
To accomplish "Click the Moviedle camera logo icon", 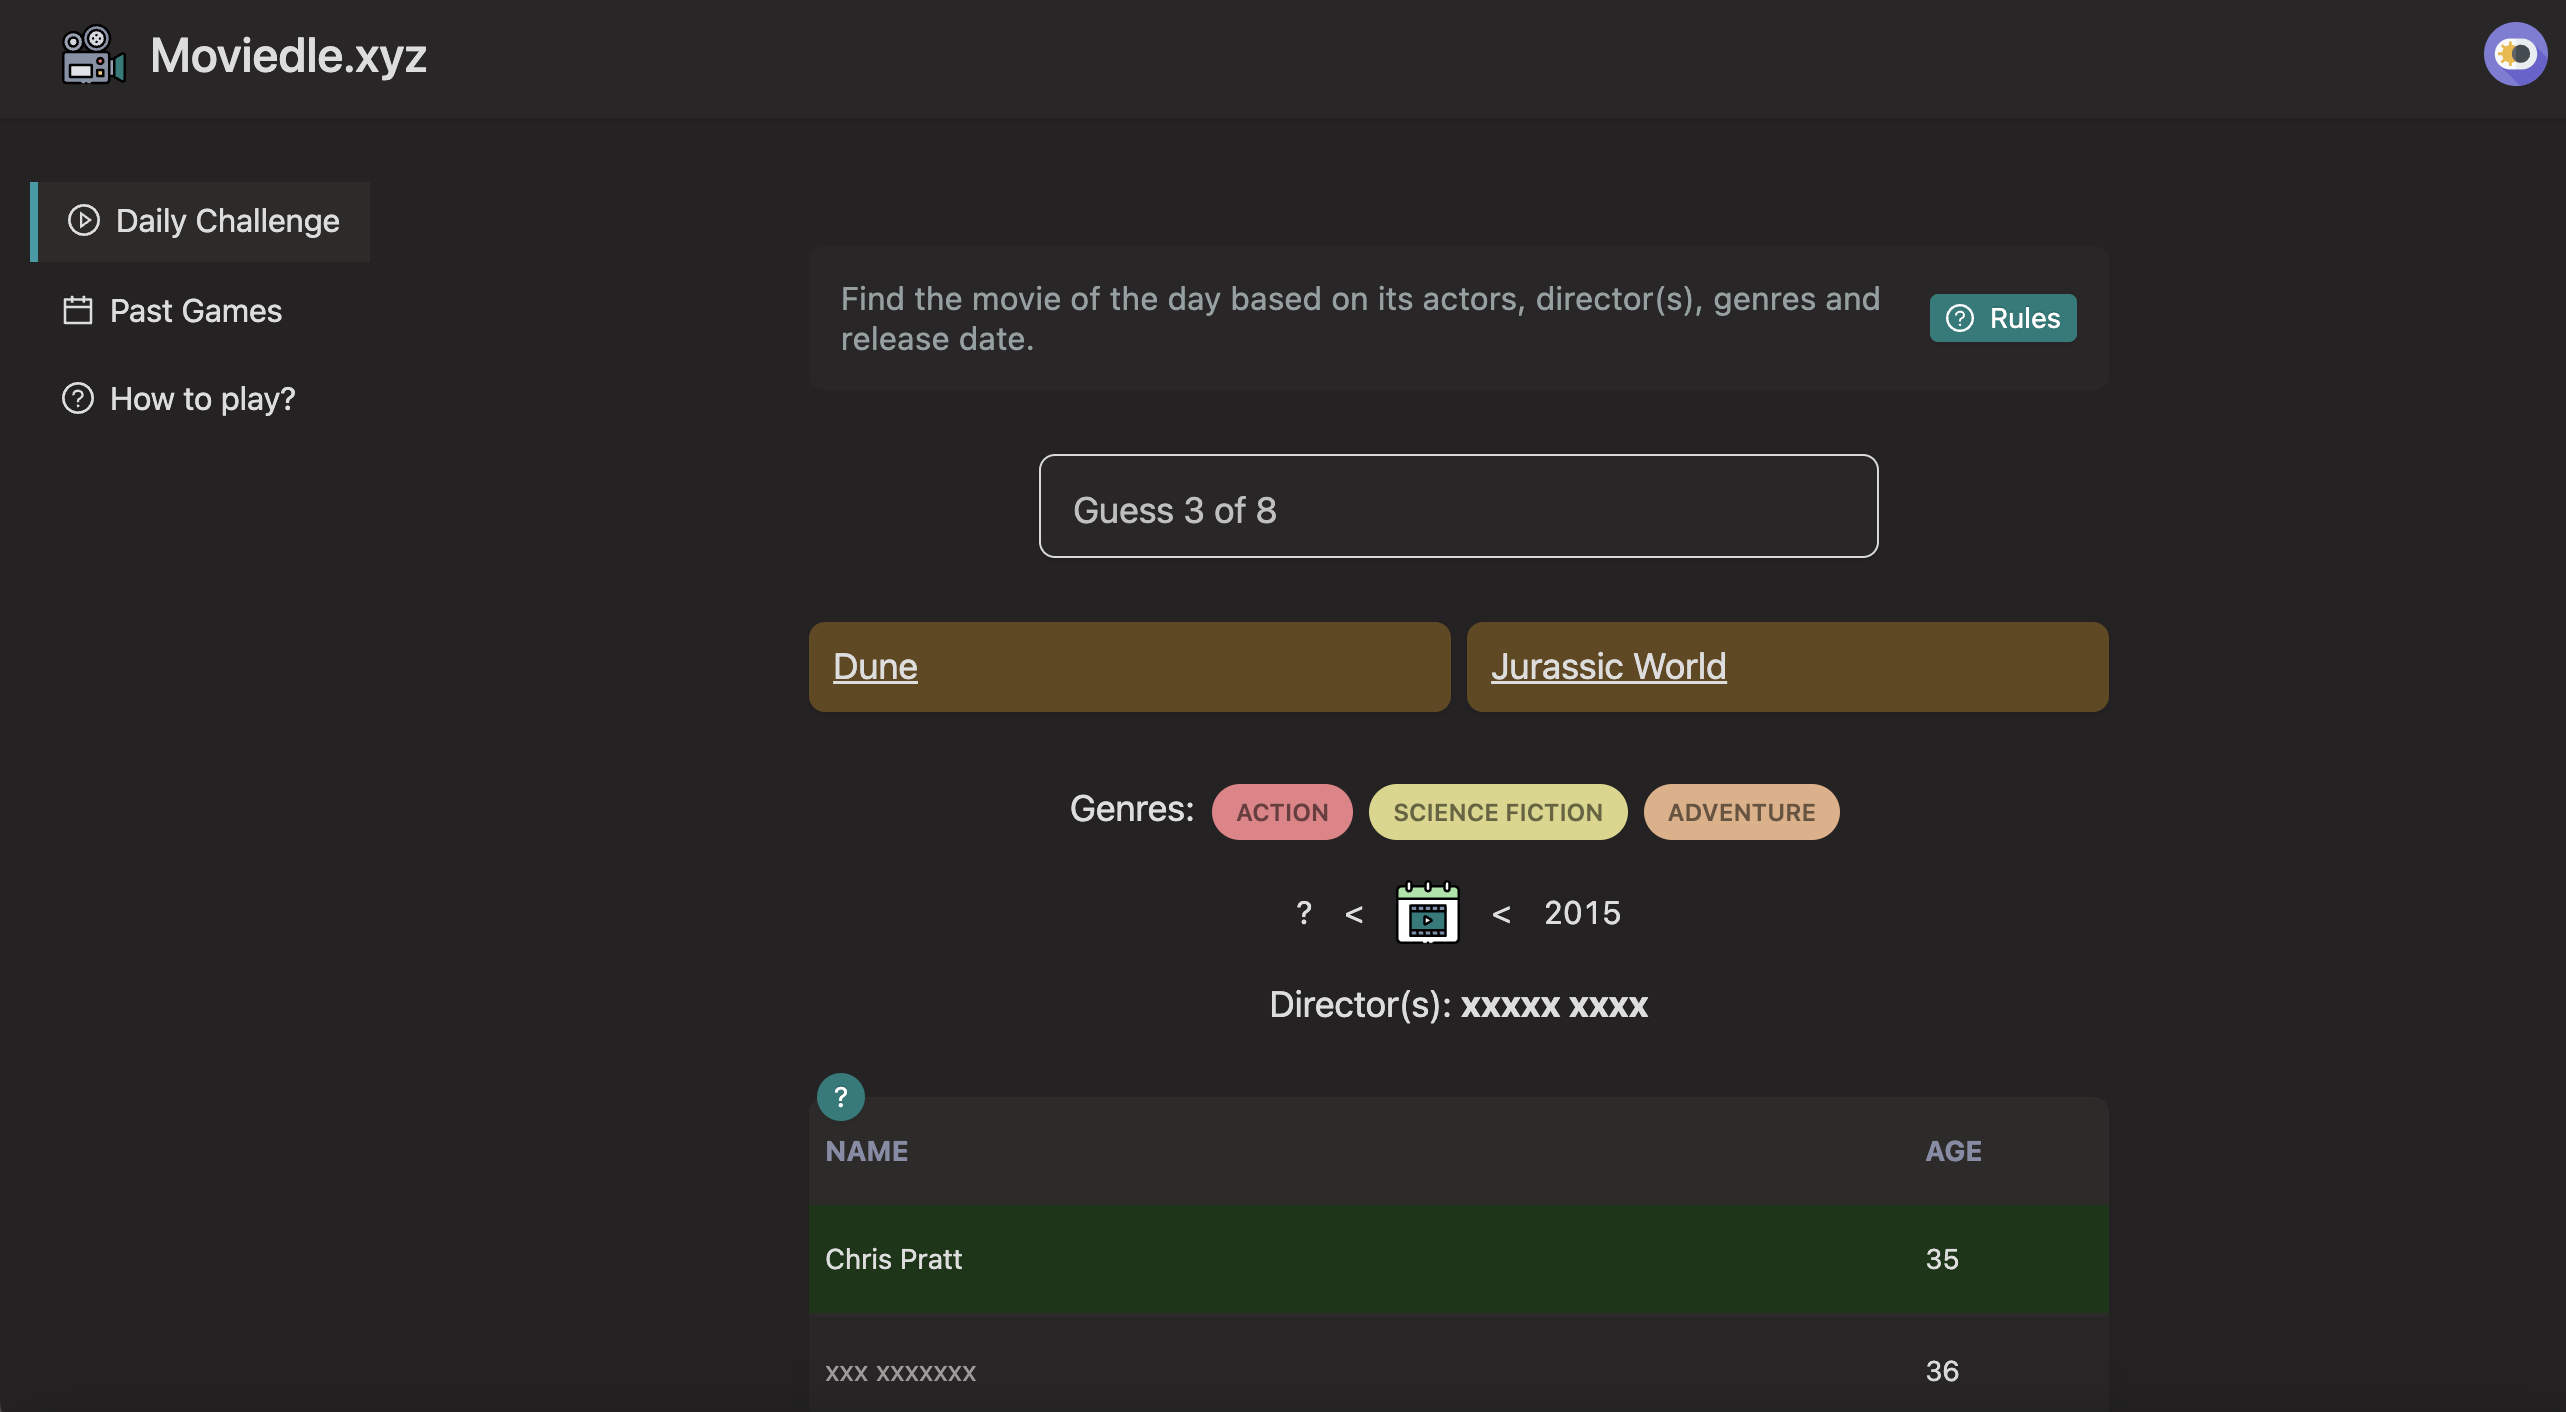I will coord(93,55).
